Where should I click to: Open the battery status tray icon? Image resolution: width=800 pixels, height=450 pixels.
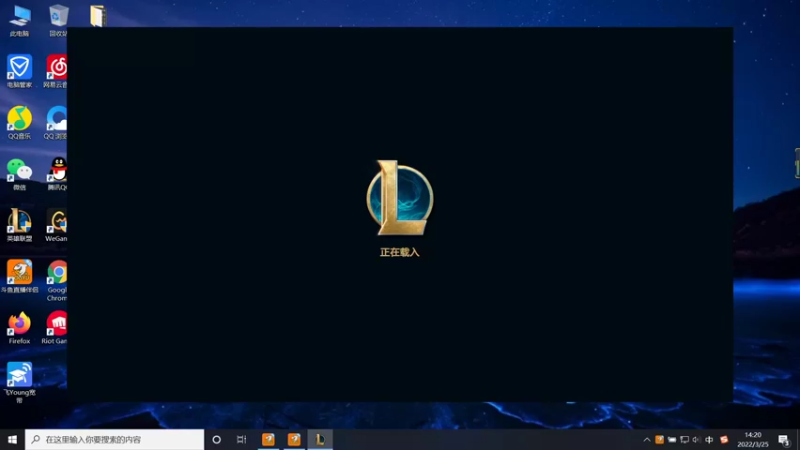[x=672, y=439]
